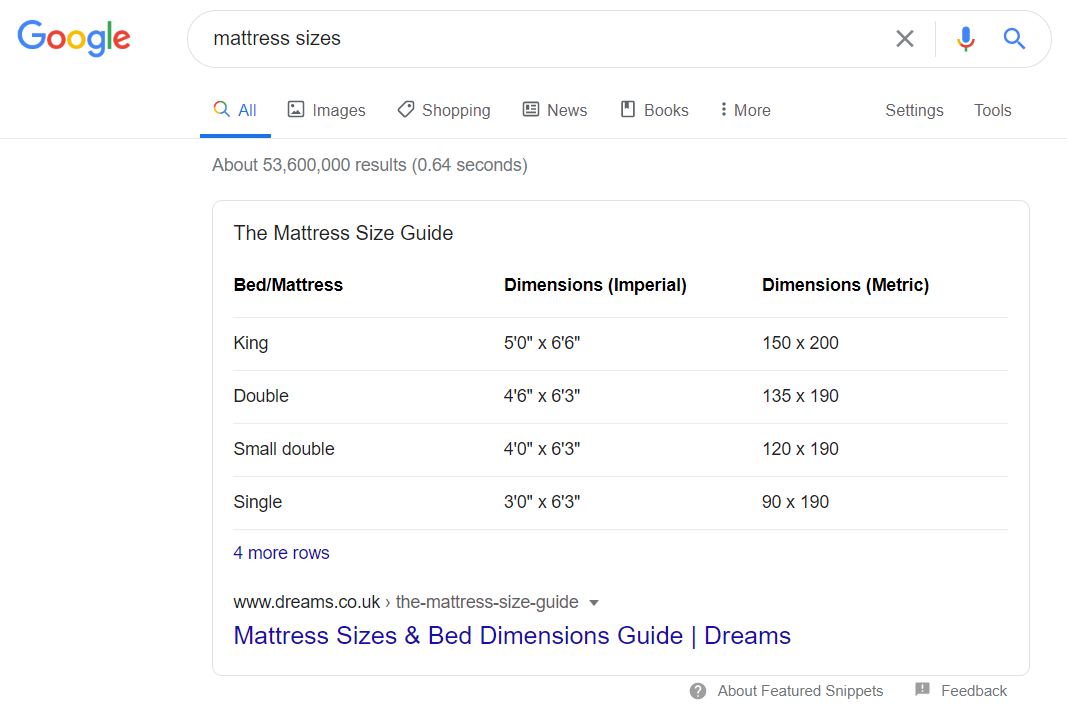This screenshot has height=718, width=1067.
Task: Click the 'Small double' row label
Action: click(284, 449)
